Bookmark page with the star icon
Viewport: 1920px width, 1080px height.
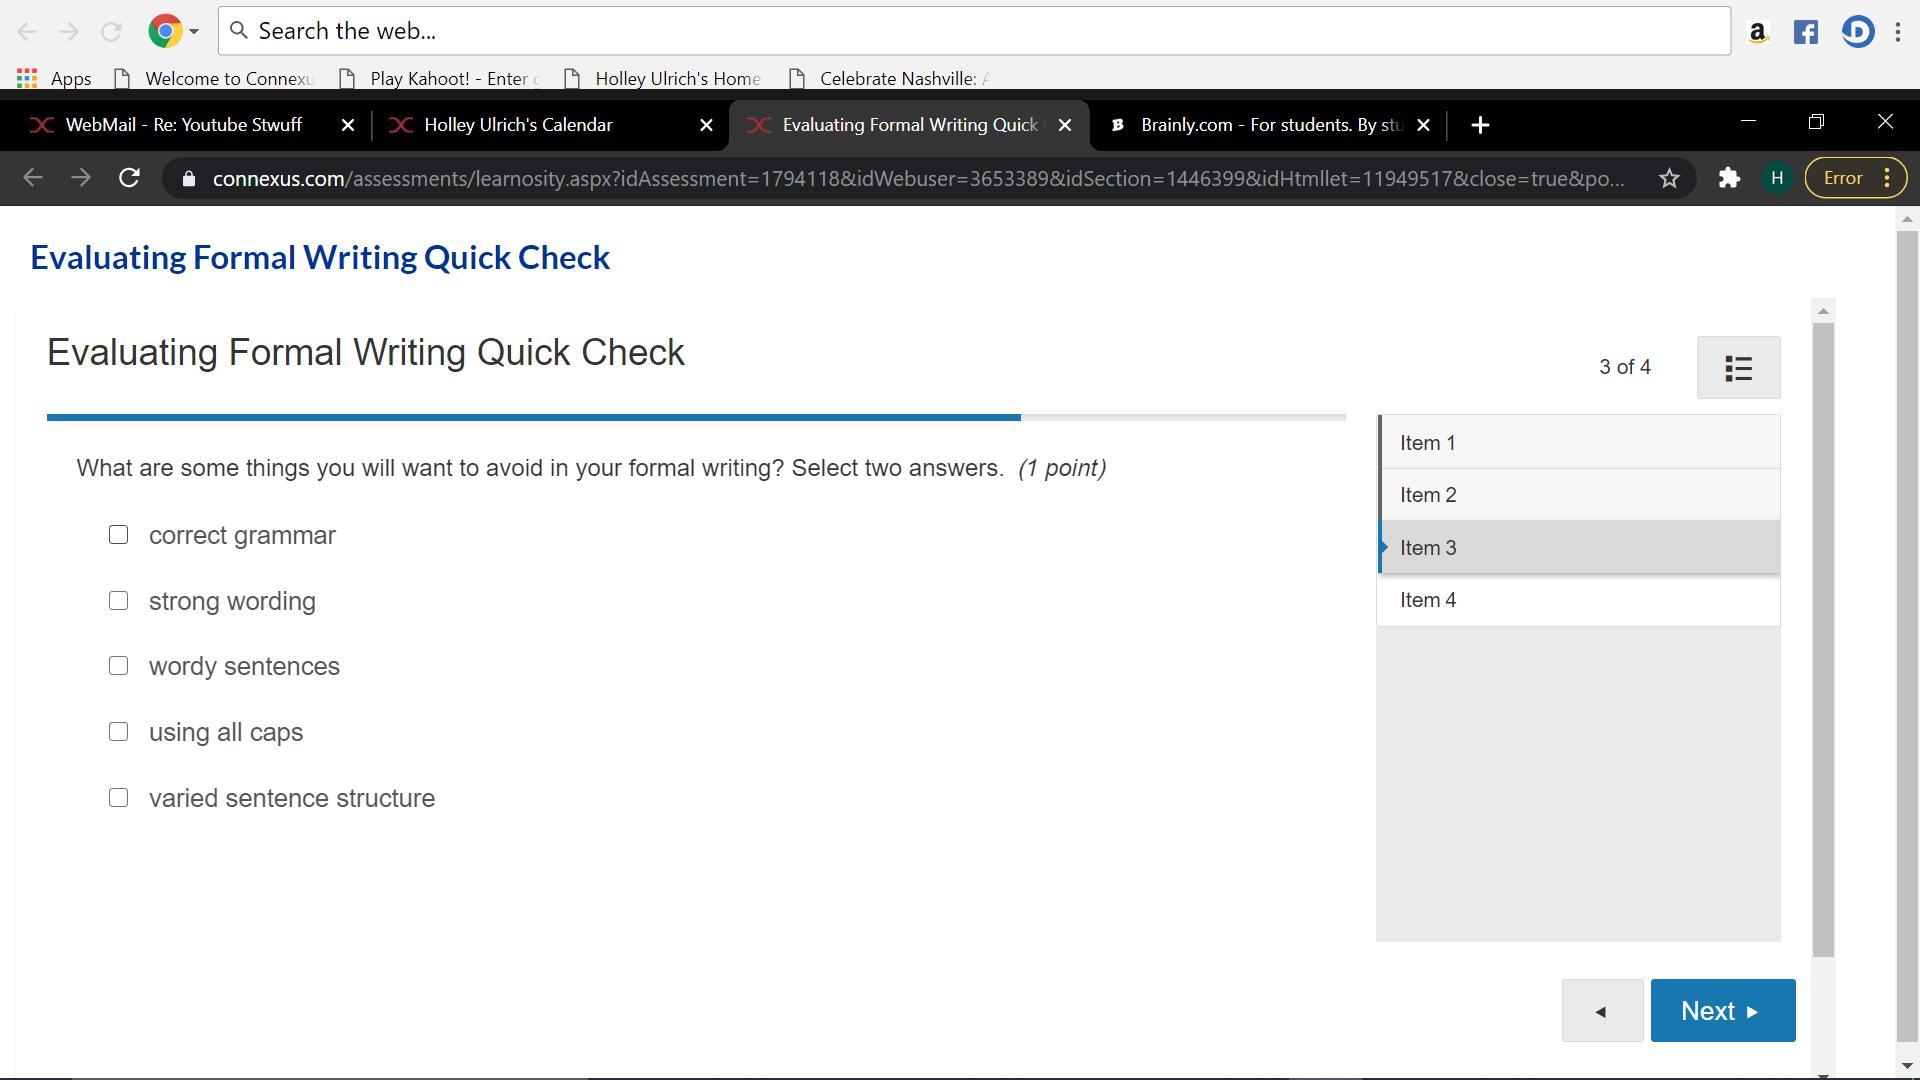(1669, 178)
